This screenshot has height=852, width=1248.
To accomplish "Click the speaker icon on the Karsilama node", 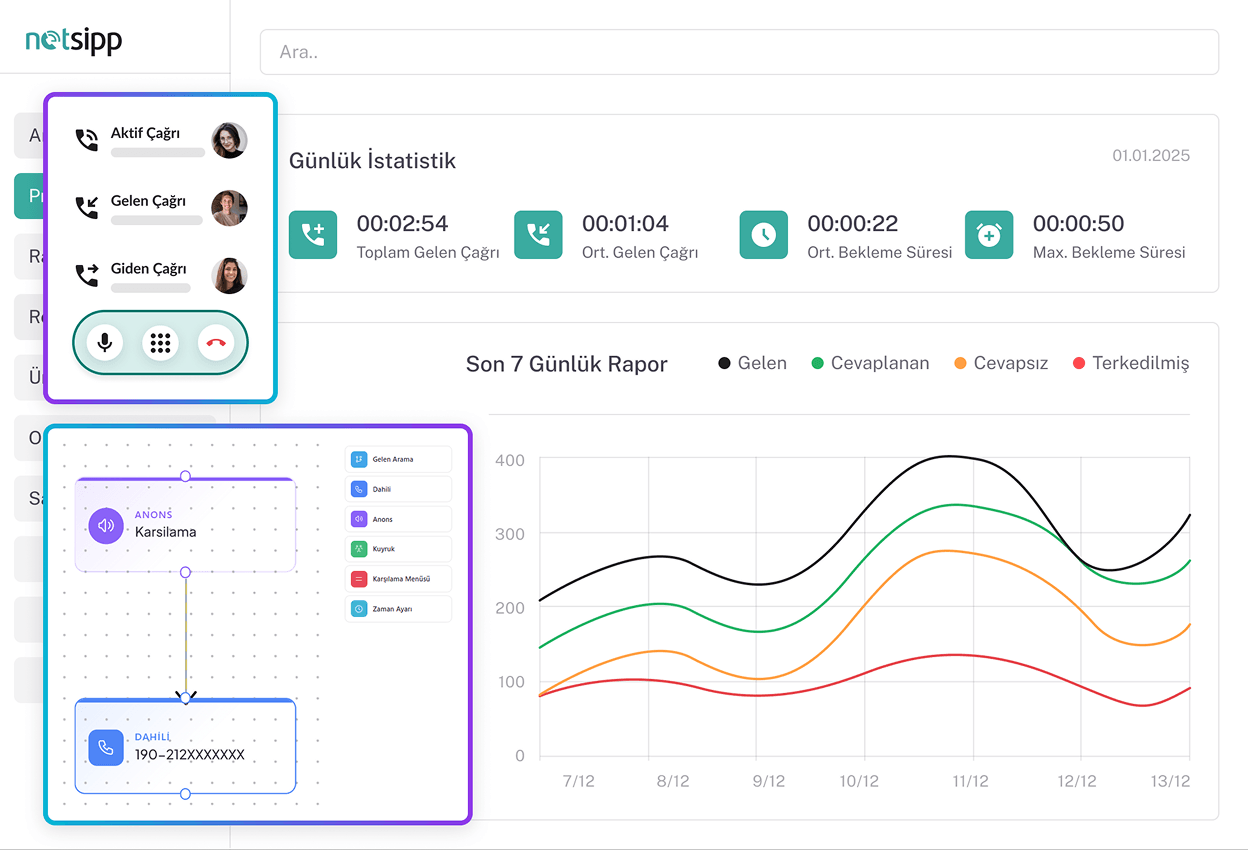I will [x=106, y=526].
